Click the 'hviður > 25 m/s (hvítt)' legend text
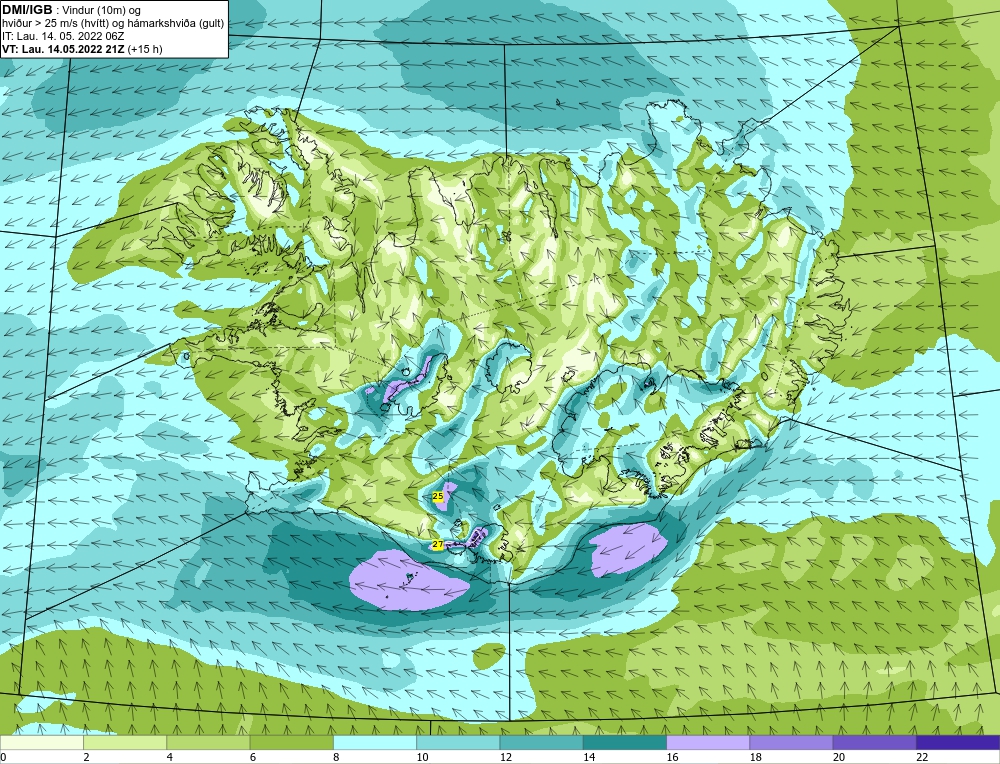The image size is (1000, 764). 55,23
